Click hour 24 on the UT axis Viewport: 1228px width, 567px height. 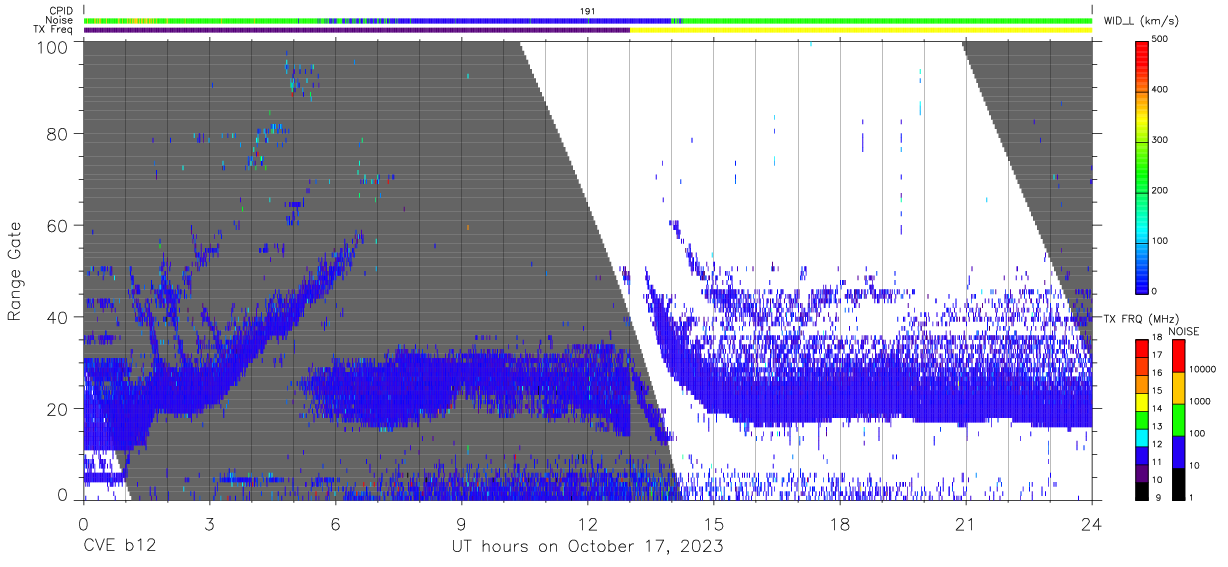point(1092,524)
